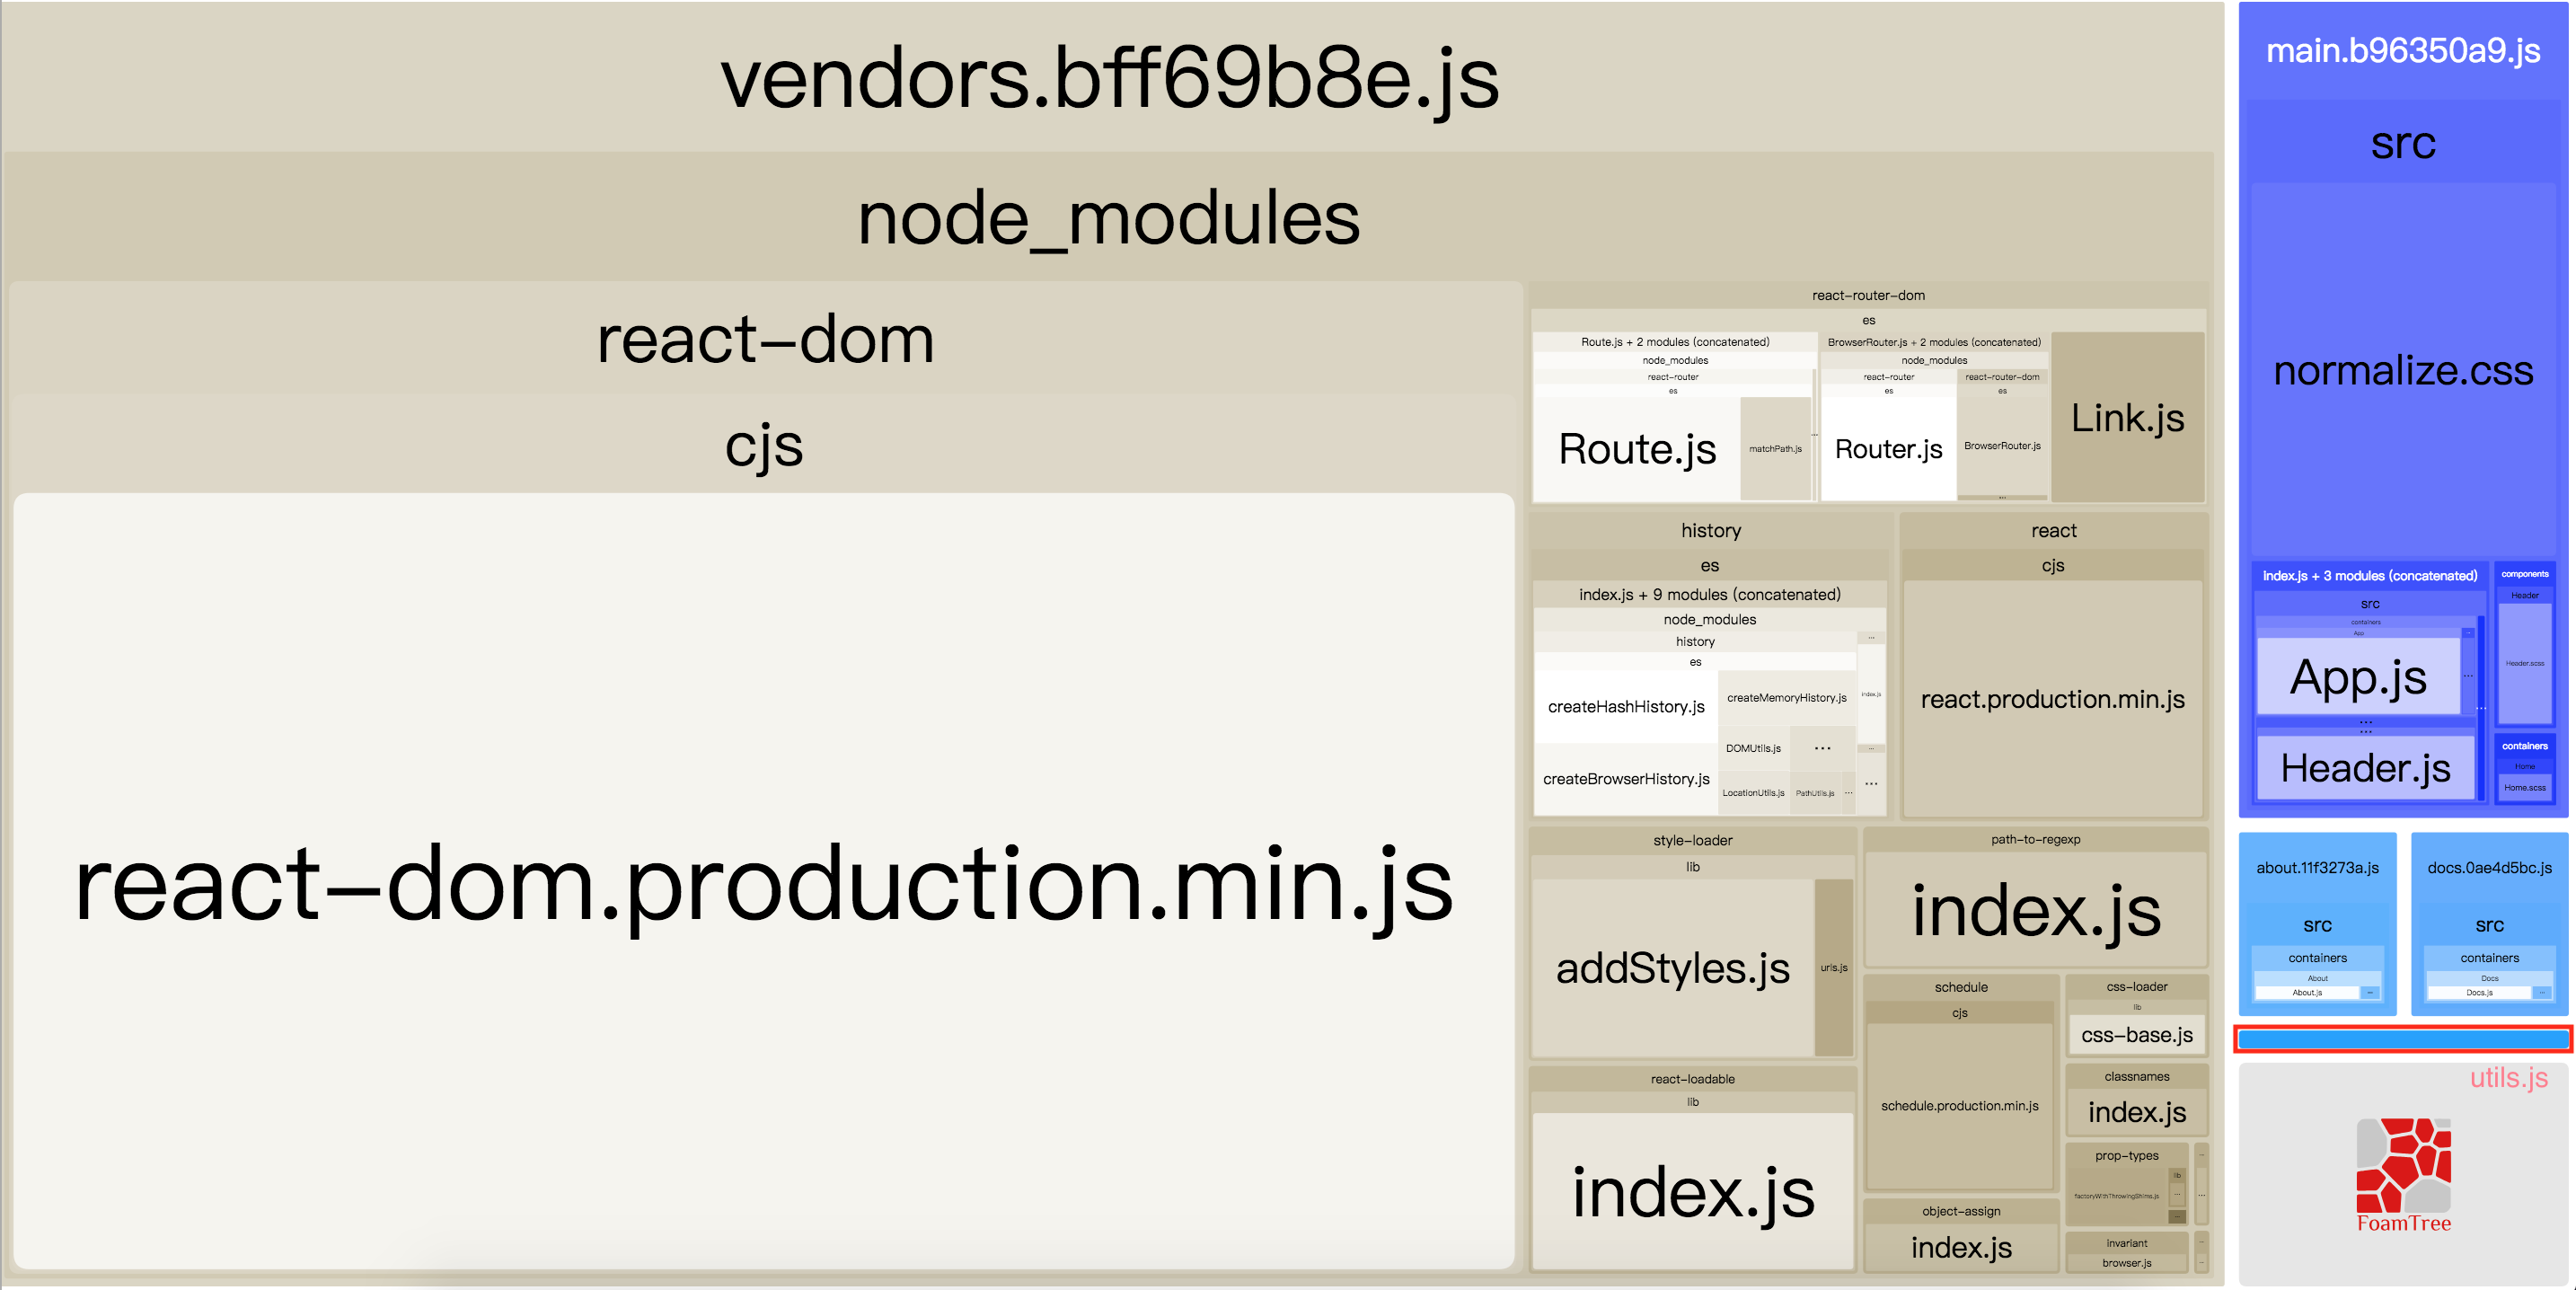Click the Header.scss cell

click(x=2524, y=663)
